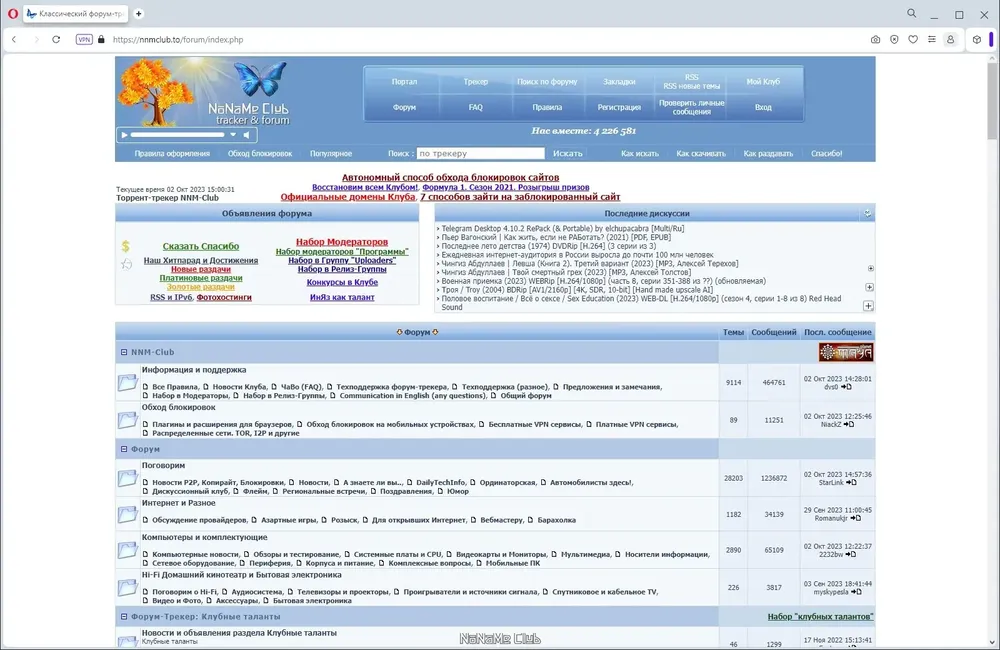Click folder icon for Hi-Fi Домашний кинотеатр
The height and width of the screenshot is (650, 1000).
128,588
